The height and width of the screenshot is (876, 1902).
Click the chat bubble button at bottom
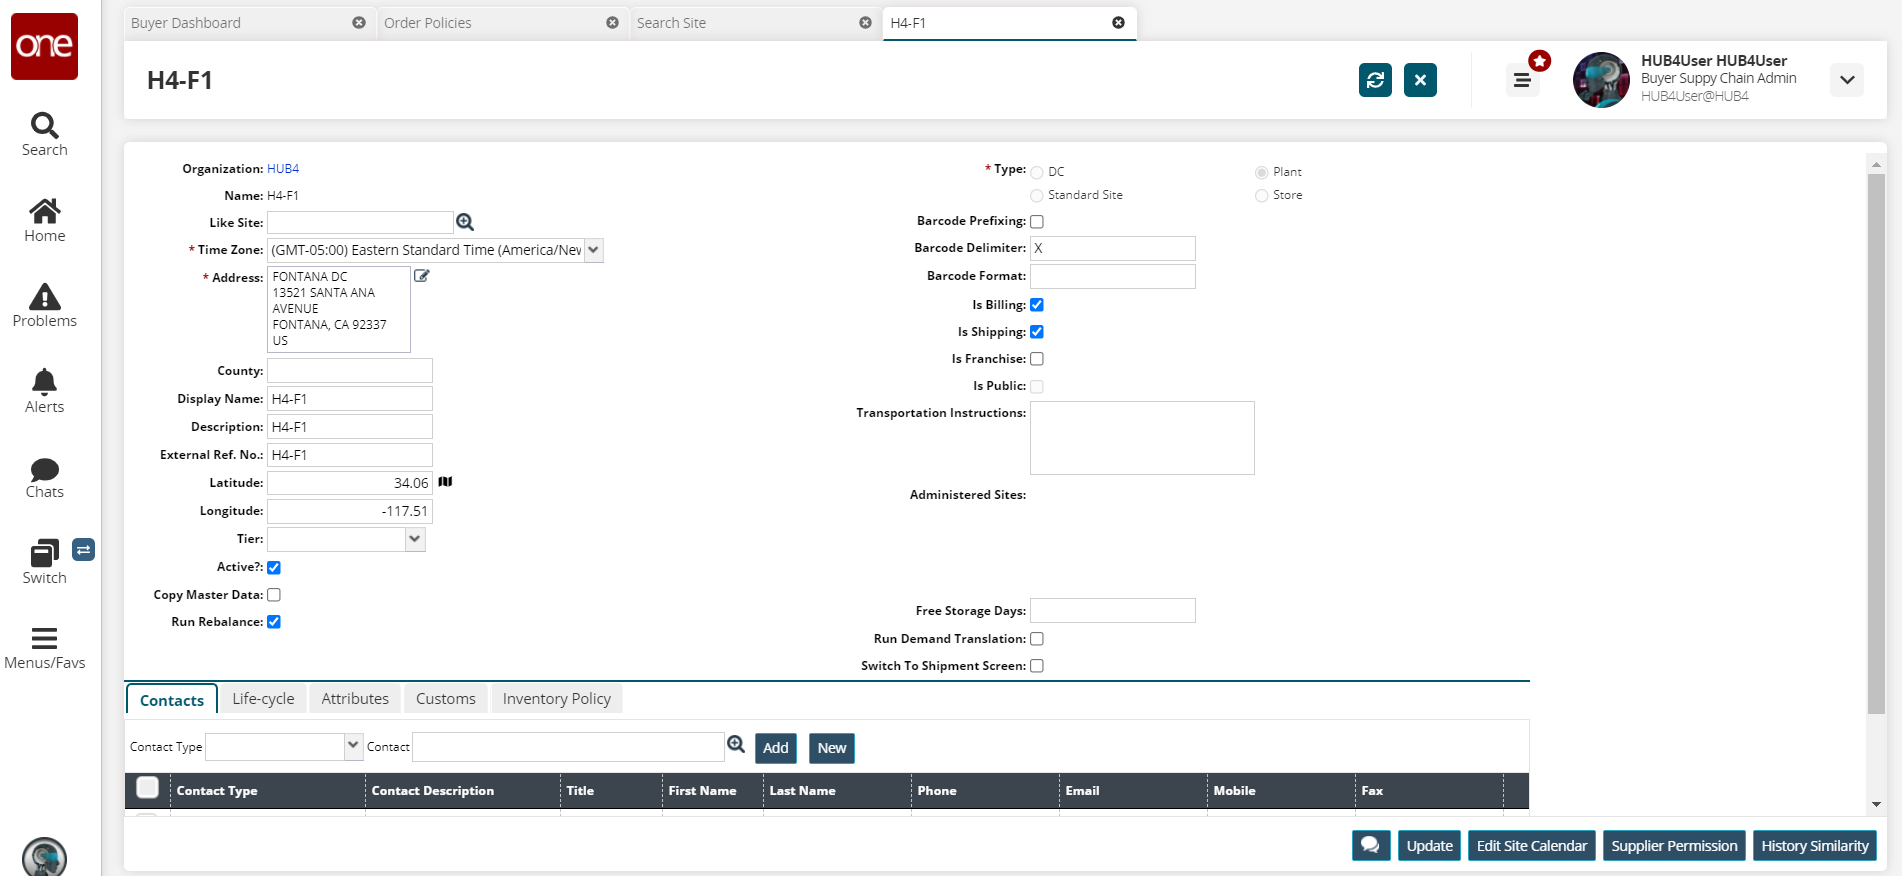1371,846
